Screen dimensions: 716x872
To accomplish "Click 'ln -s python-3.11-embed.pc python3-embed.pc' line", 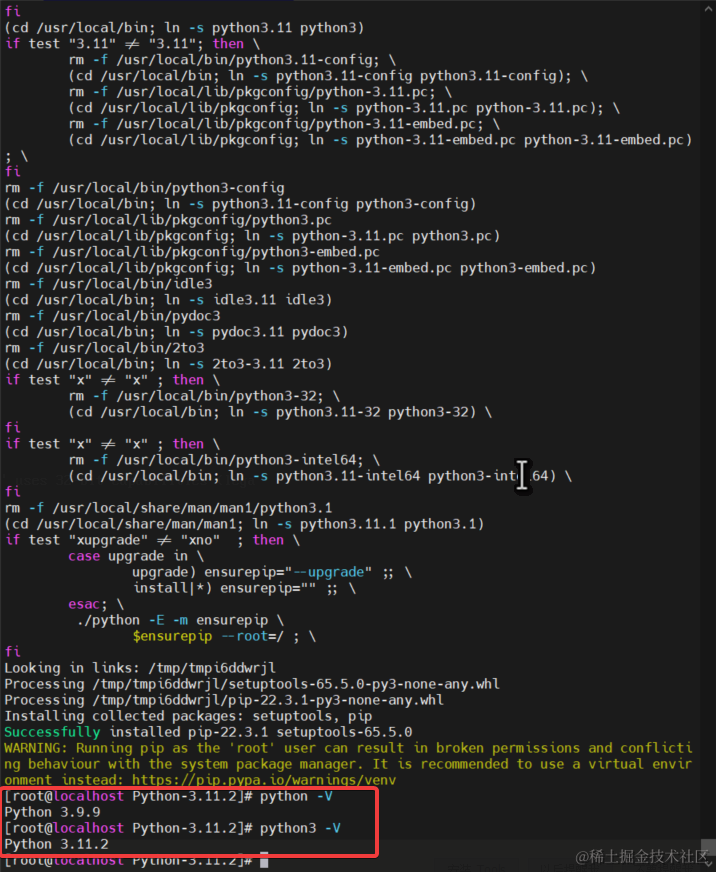I will (x=300, y=268).
